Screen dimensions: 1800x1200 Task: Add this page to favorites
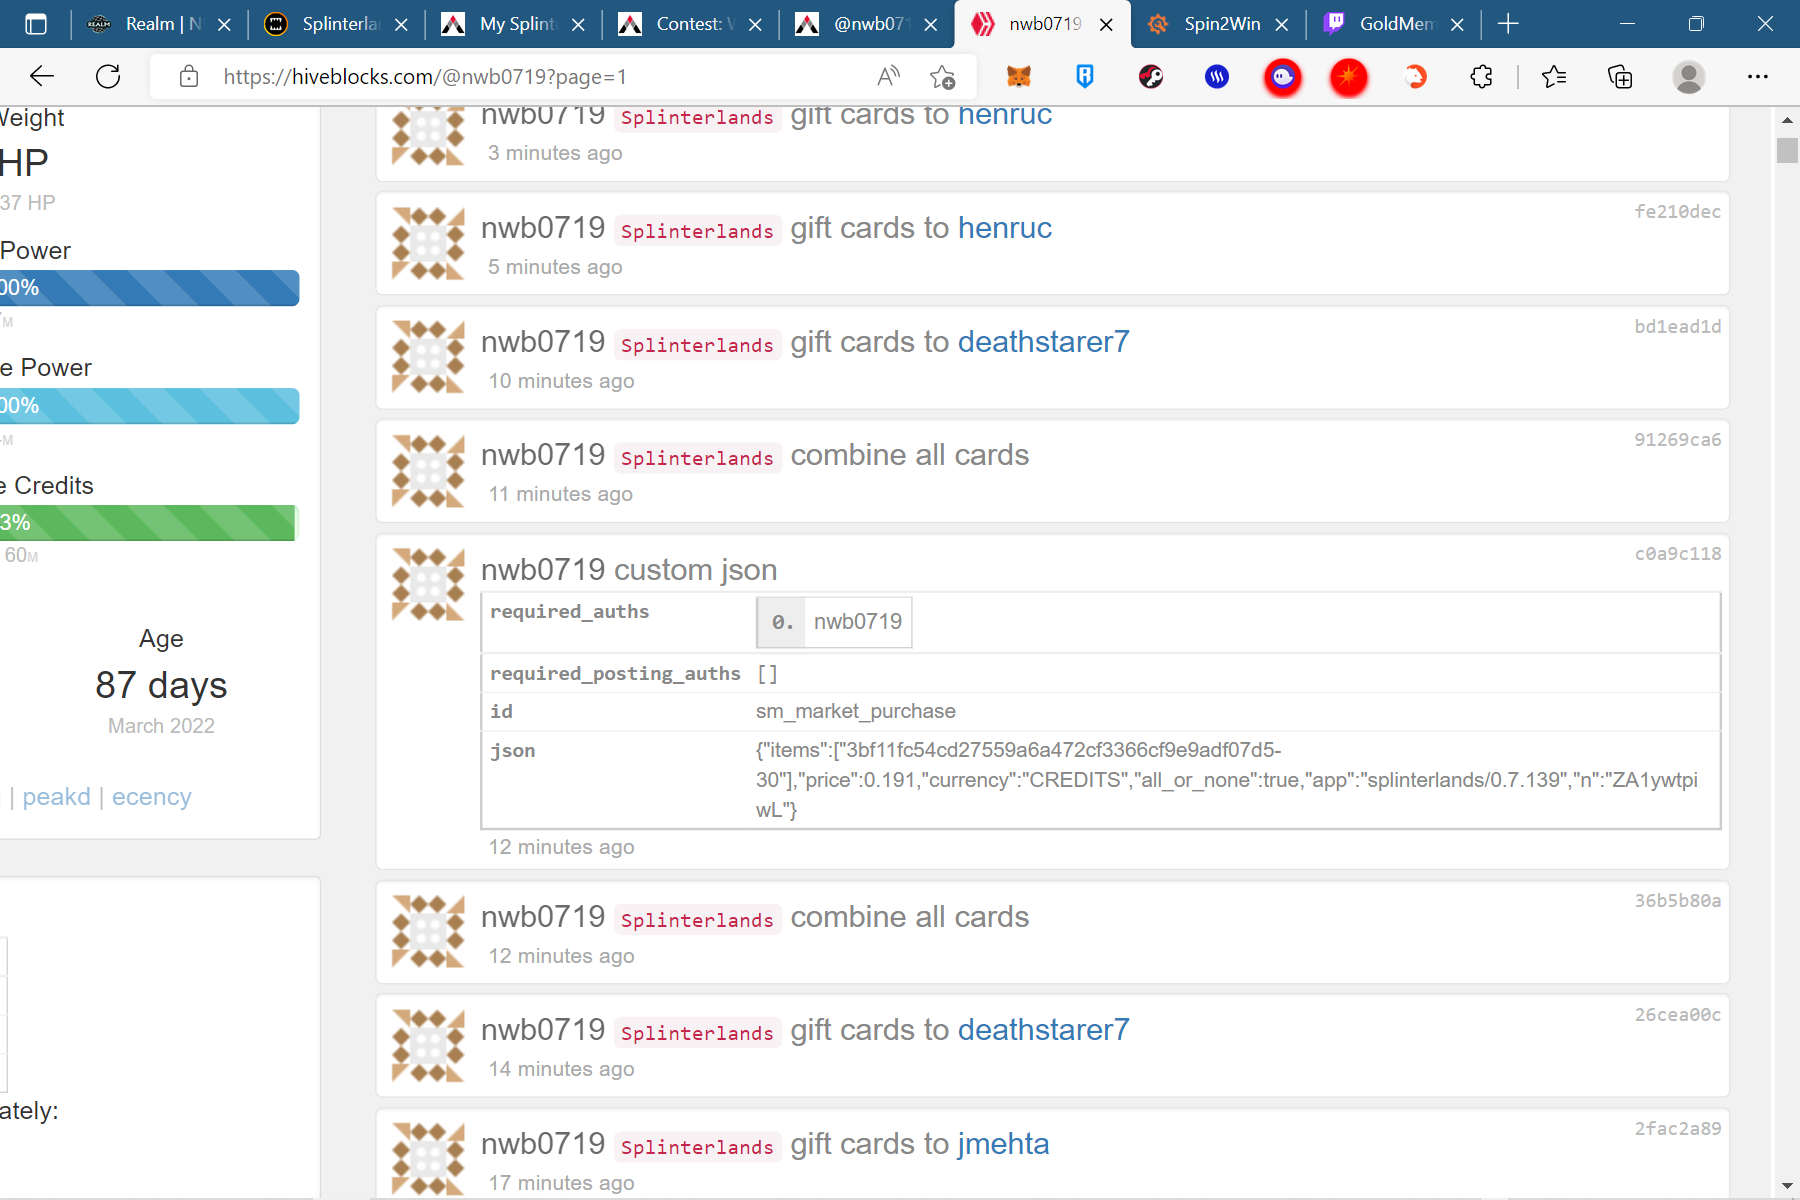942,77
